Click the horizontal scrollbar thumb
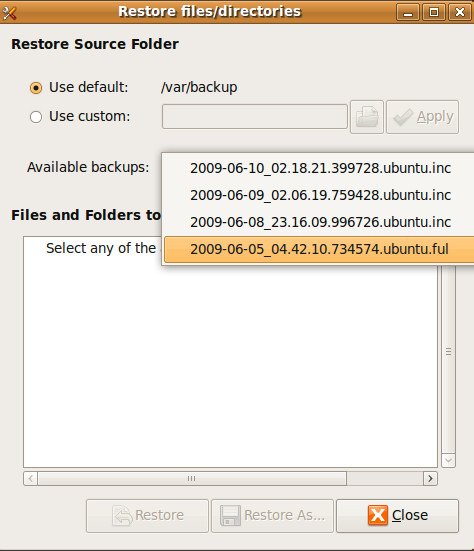This screenshot has height=551, width=474. click(x=192, y=479)
